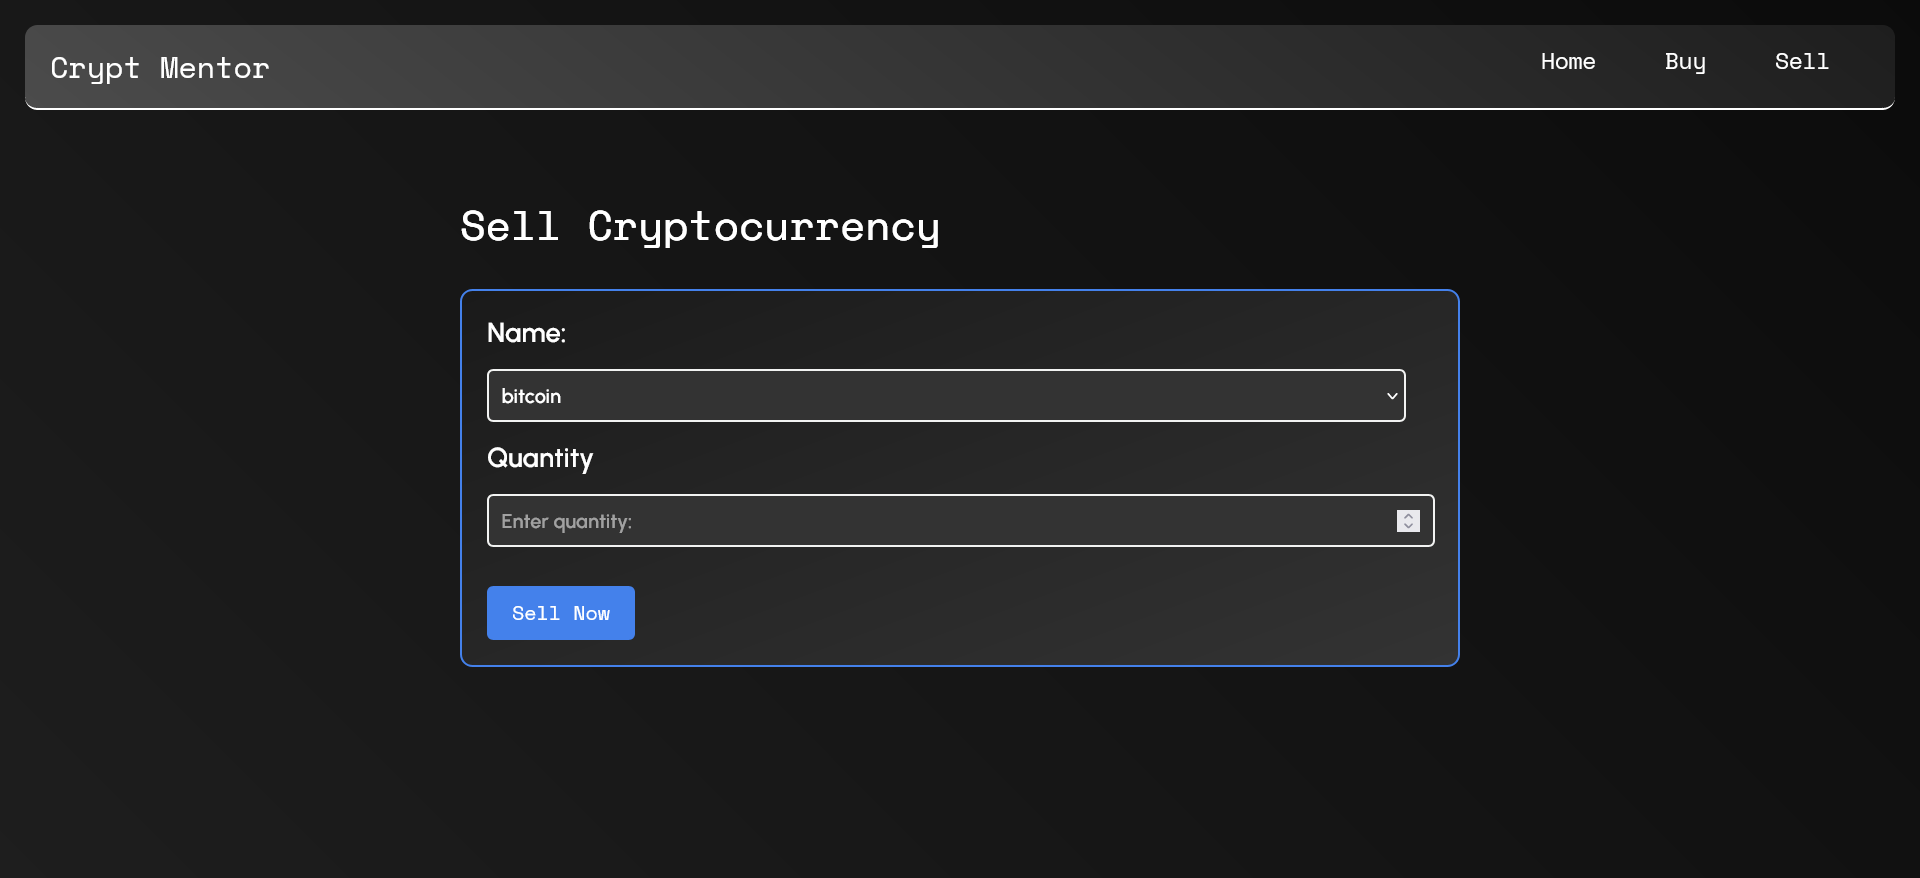Viewport: 1920px width, 878px height.
Task: Open the bitcoin cryptocurrency dropdown
Action: 945,395
